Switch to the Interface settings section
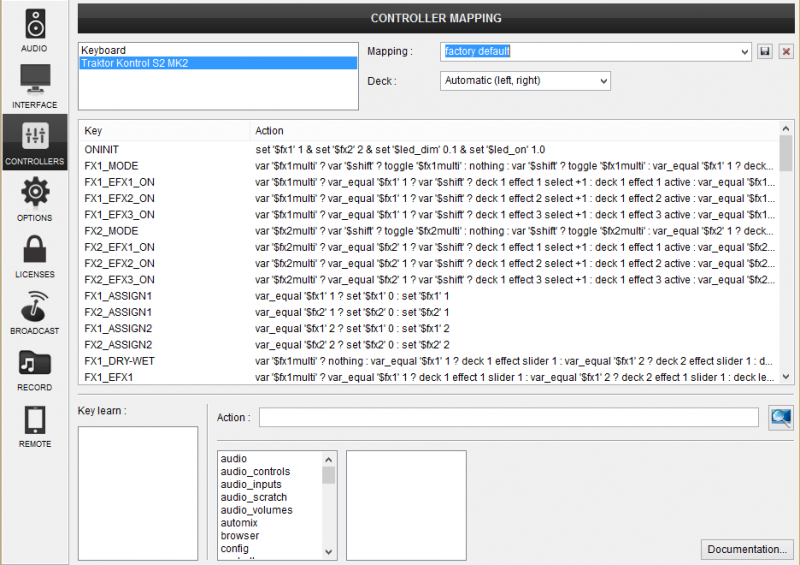800x565 pixels. pos(34,86)
